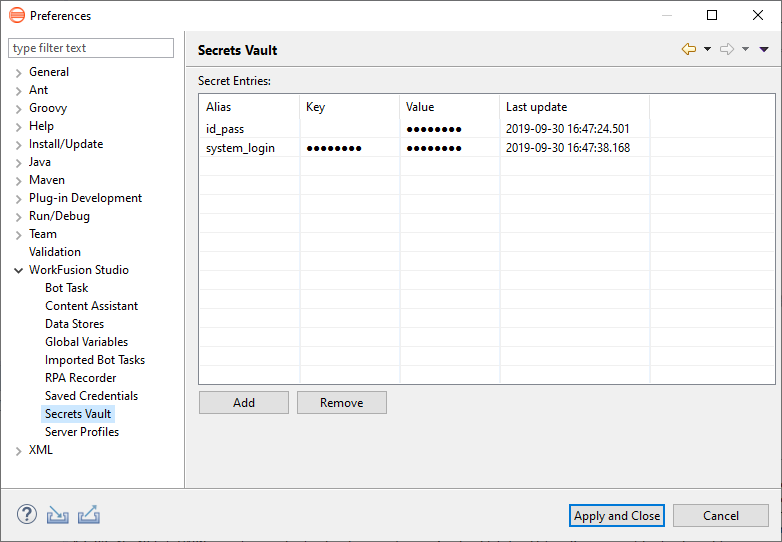Close the Preferences window
Screen dimensions: 782x542
point(758,15)
